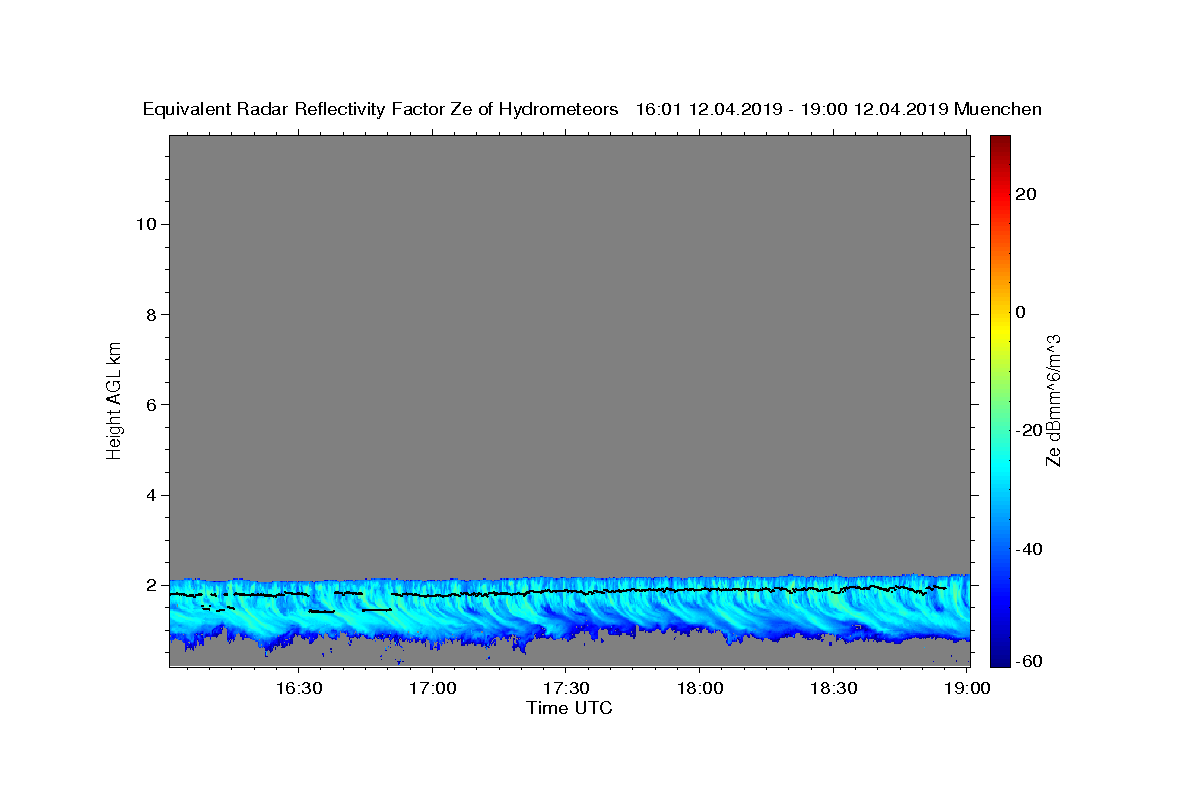
Task: Click the black cloud-base line near 18:00
Action: pos(700,590)
